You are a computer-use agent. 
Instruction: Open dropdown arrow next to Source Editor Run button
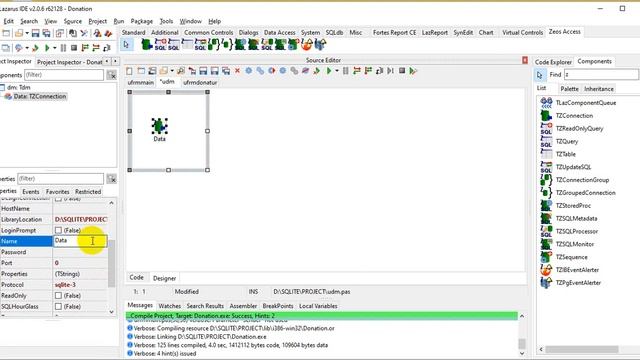tap(337, 71)
